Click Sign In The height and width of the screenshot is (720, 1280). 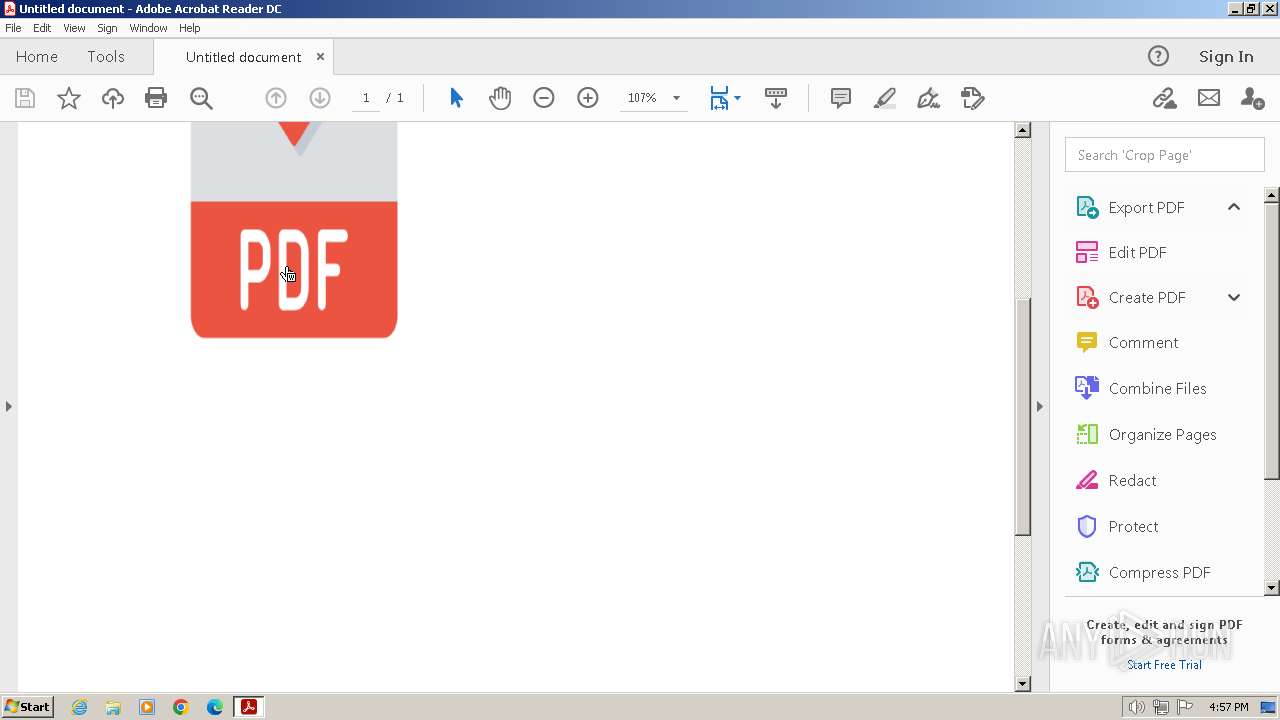tap(1226, 57)
